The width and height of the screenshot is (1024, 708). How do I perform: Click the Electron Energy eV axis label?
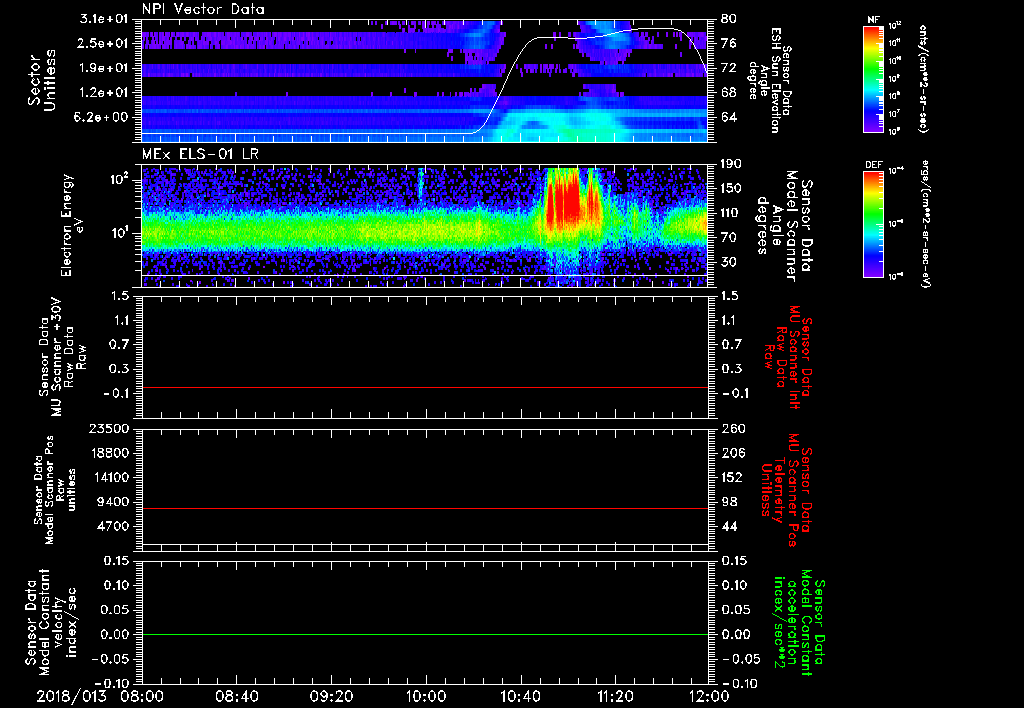point(72,225)
